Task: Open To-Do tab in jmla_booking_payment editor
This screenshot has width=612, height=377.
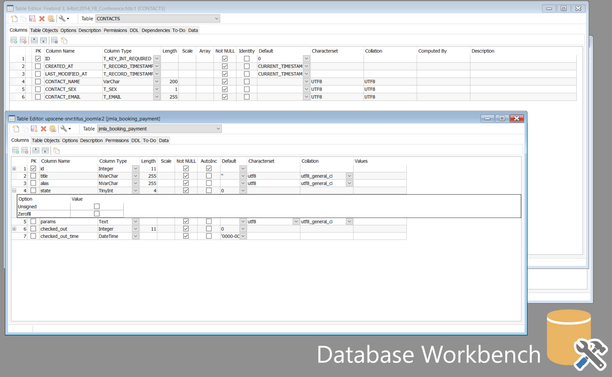Action: coord(149,140)
